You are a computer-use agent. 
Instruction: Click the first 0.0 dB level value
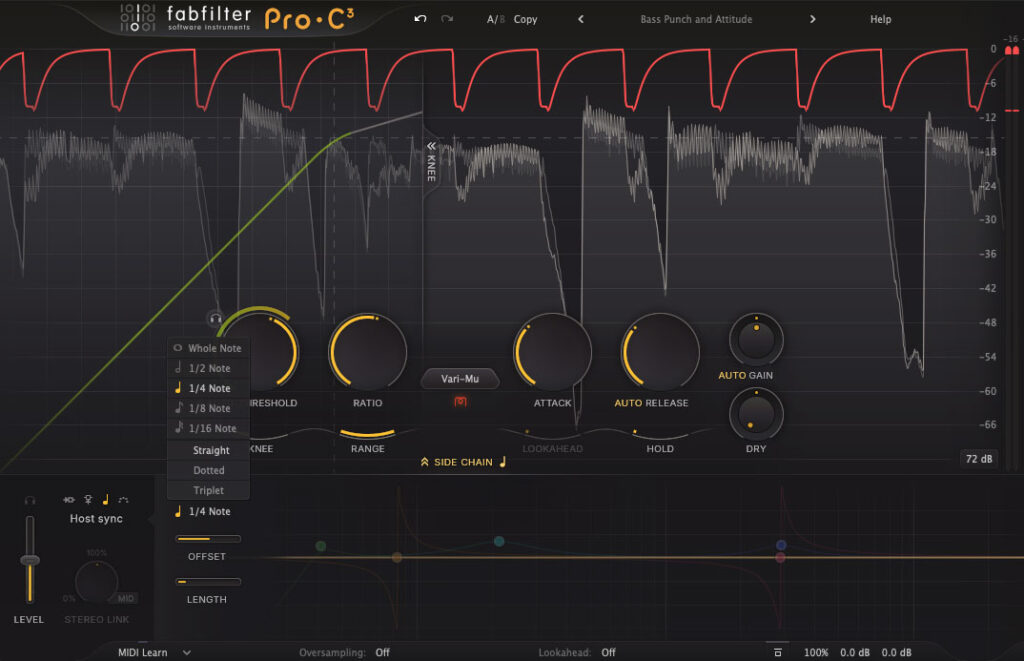click(855, 652)
